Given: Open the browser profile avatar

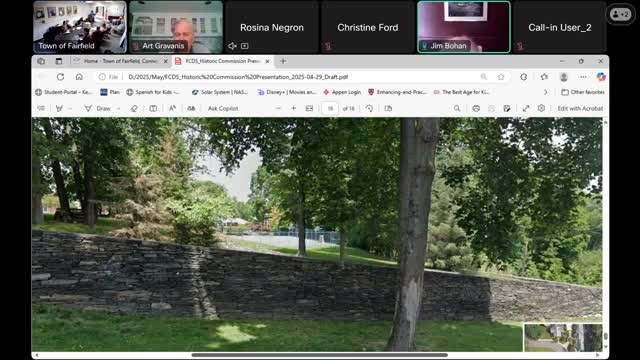Looking at the screenshot, I should coord(564,77).
